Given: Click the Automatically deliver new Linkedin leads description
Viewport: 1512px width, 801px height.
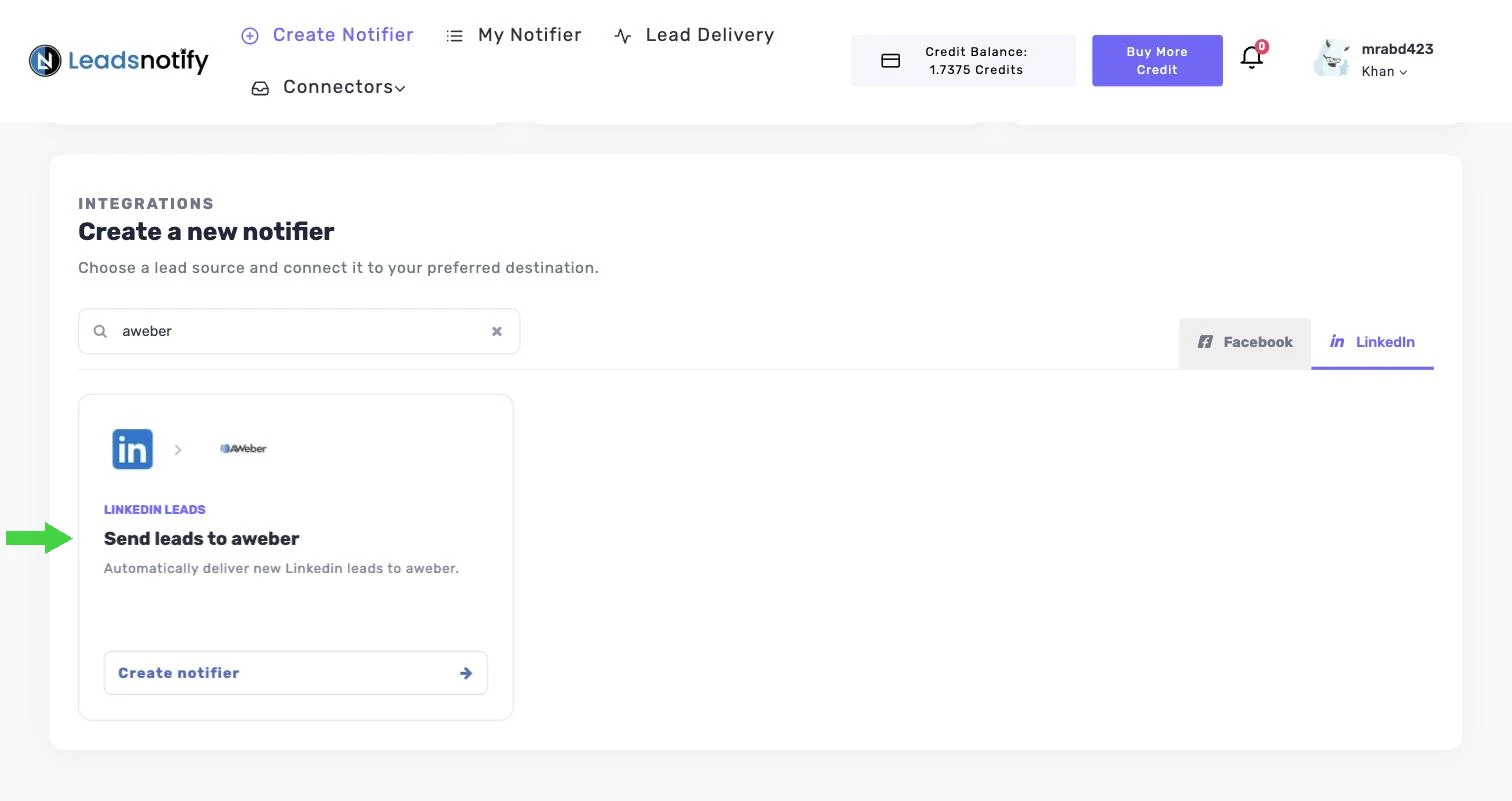Looking at the screenshot, I should tap(281, 568).
